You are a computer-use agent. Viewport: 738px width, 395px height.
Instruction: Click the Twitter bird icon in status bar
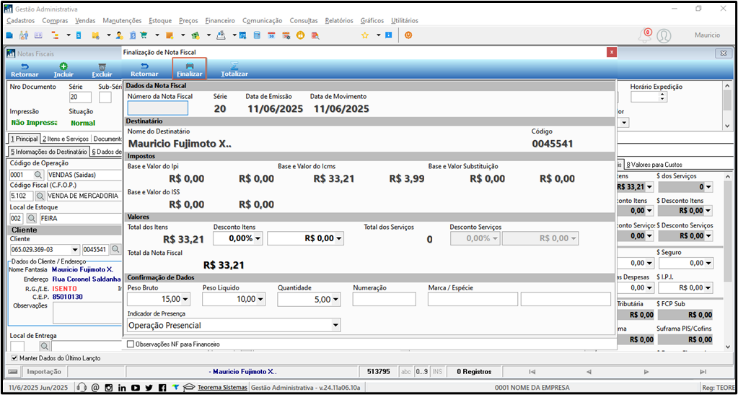pos(149,387)
